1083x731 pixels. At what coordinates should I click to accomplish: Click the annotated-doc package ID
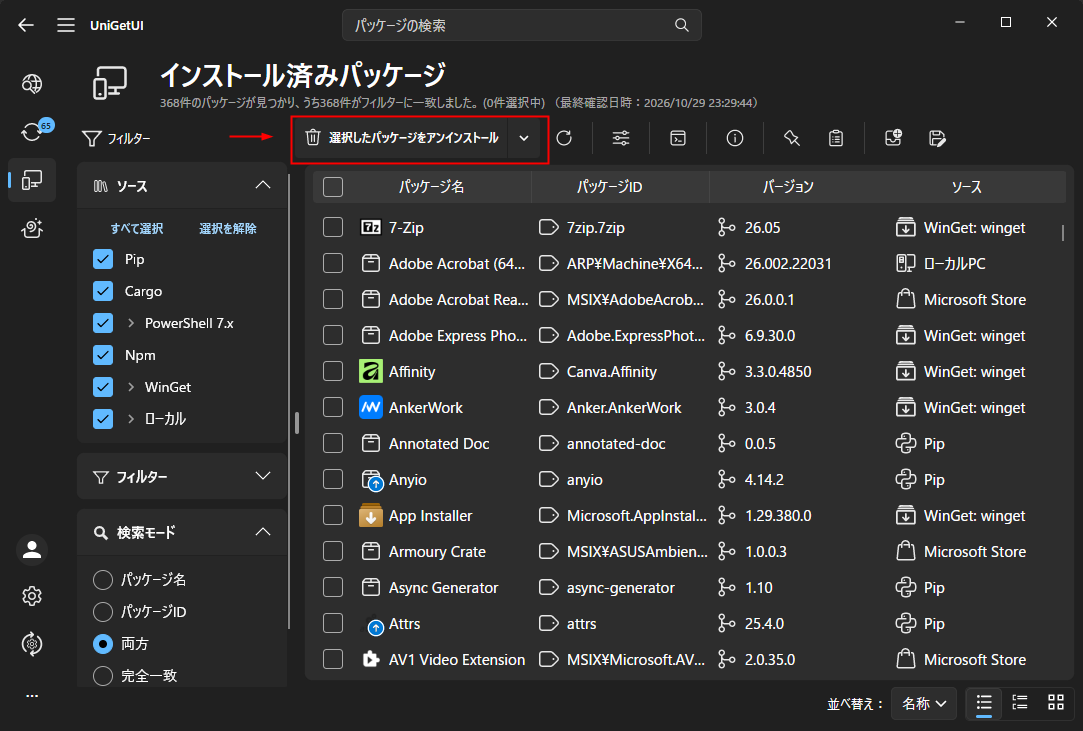(x=616, y=444)
